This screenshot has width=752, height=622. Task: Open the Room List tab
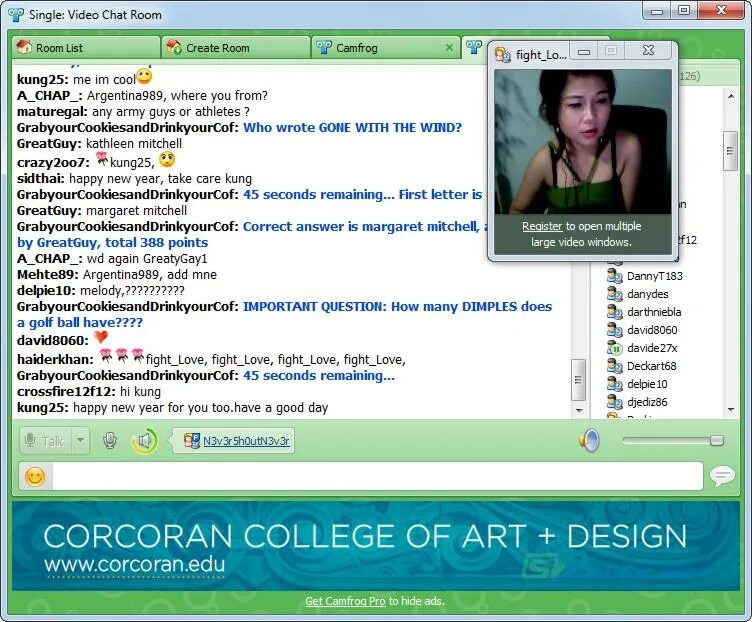(x=86, y=47)
